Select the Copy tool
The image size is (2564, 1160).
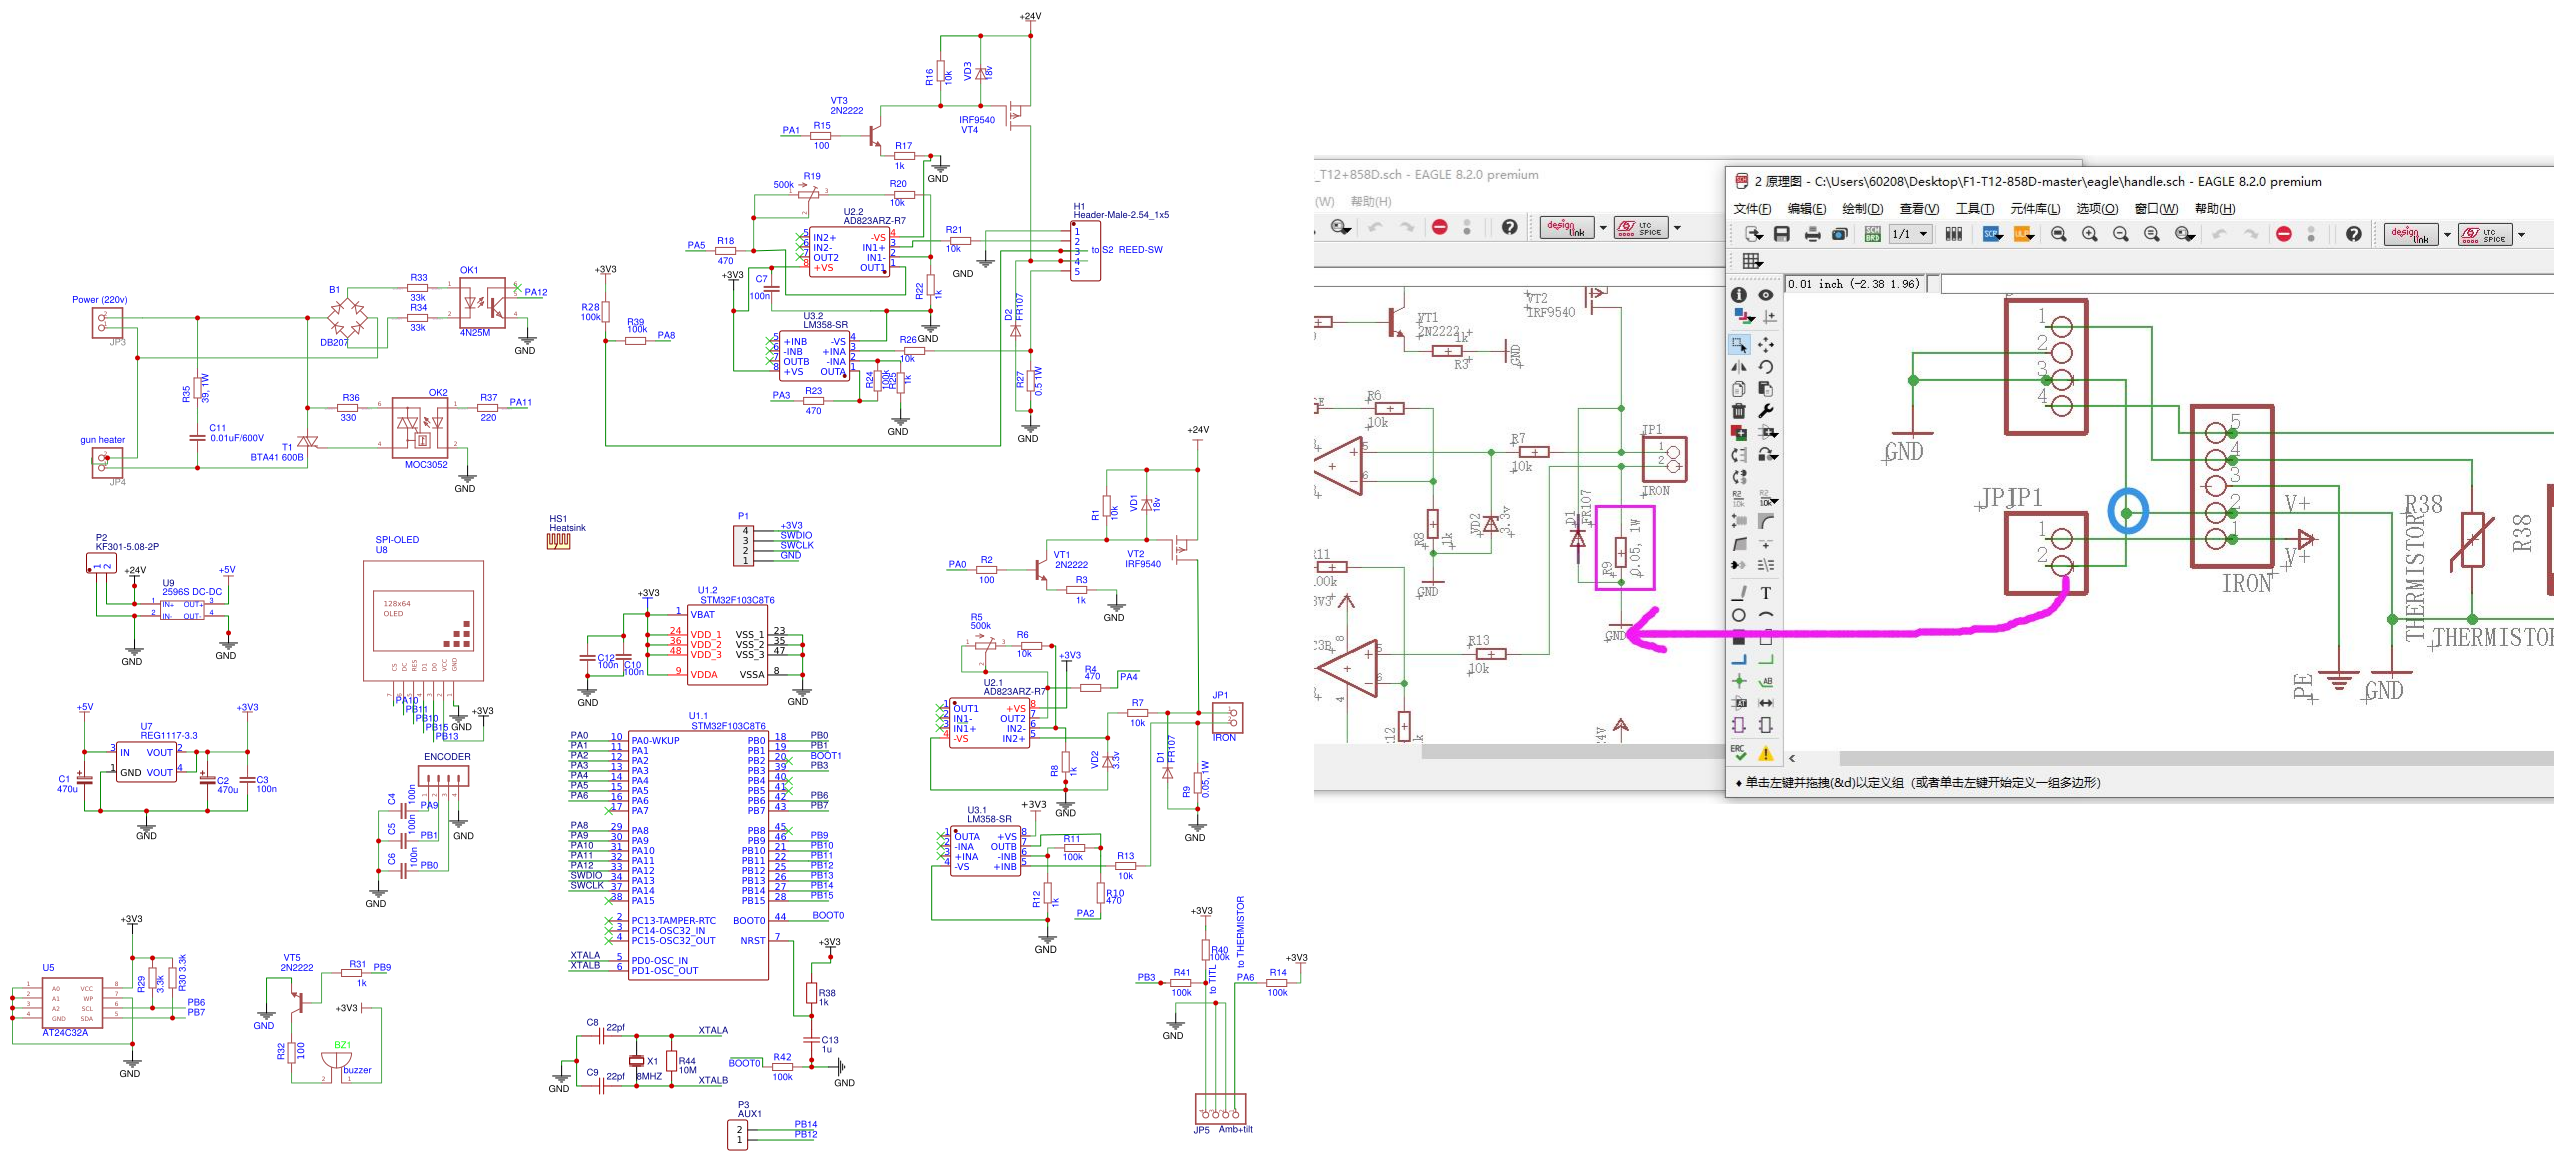coord(1737,389)
